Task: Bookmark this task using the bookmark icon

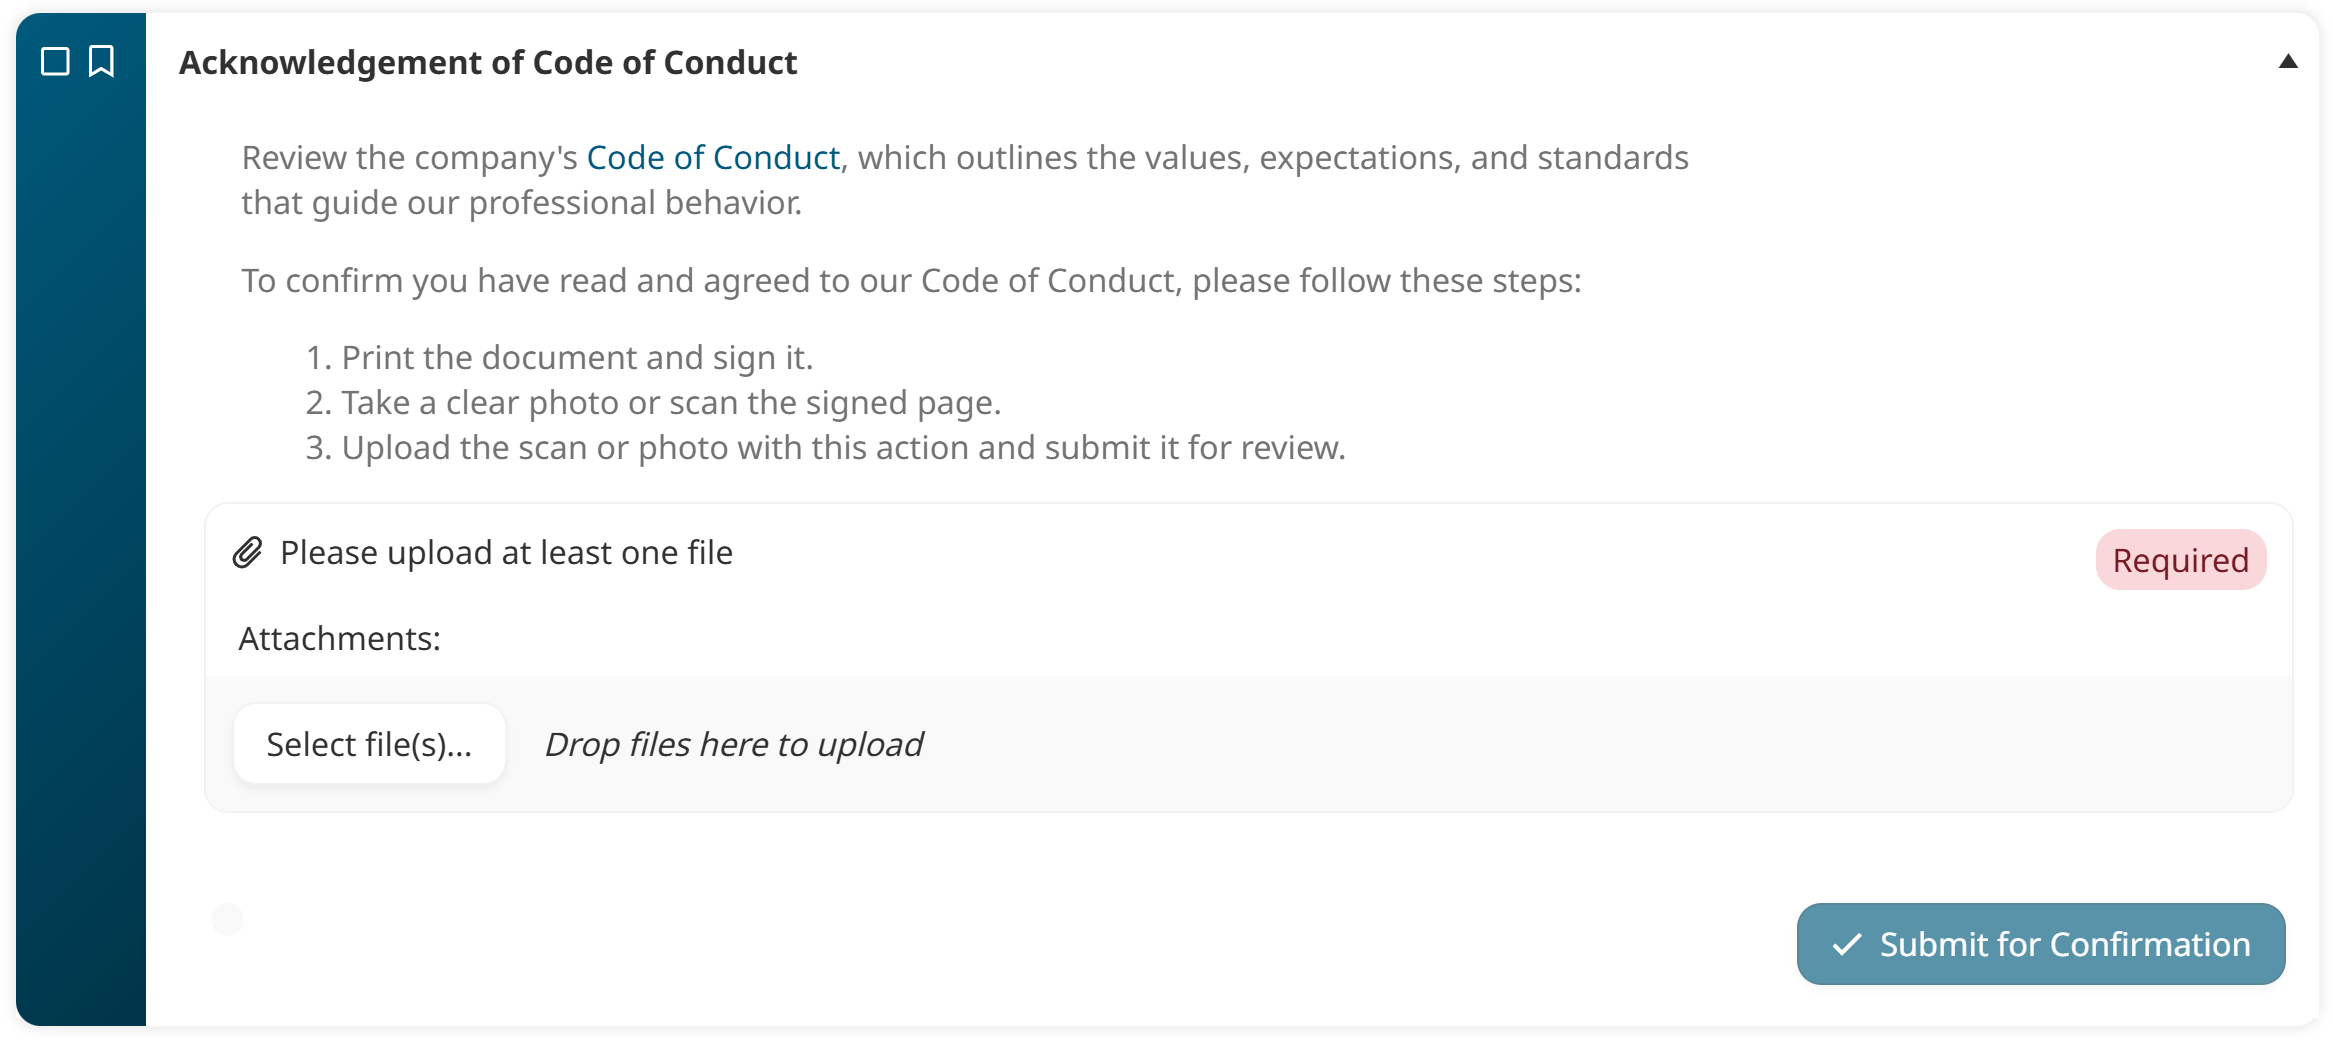Action: [x=100, y=62]
